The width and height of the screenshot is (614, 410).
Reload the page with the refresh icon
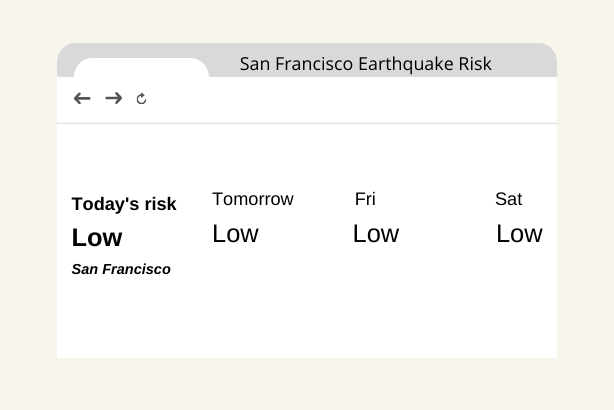pos(141,99)
